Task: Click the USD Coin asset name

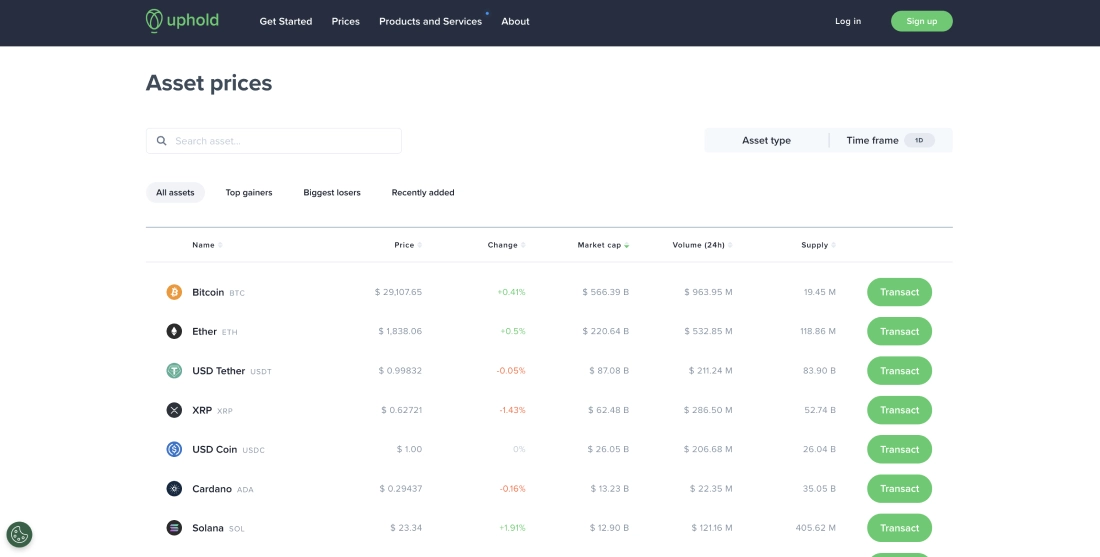Action: tap(215, 449)
